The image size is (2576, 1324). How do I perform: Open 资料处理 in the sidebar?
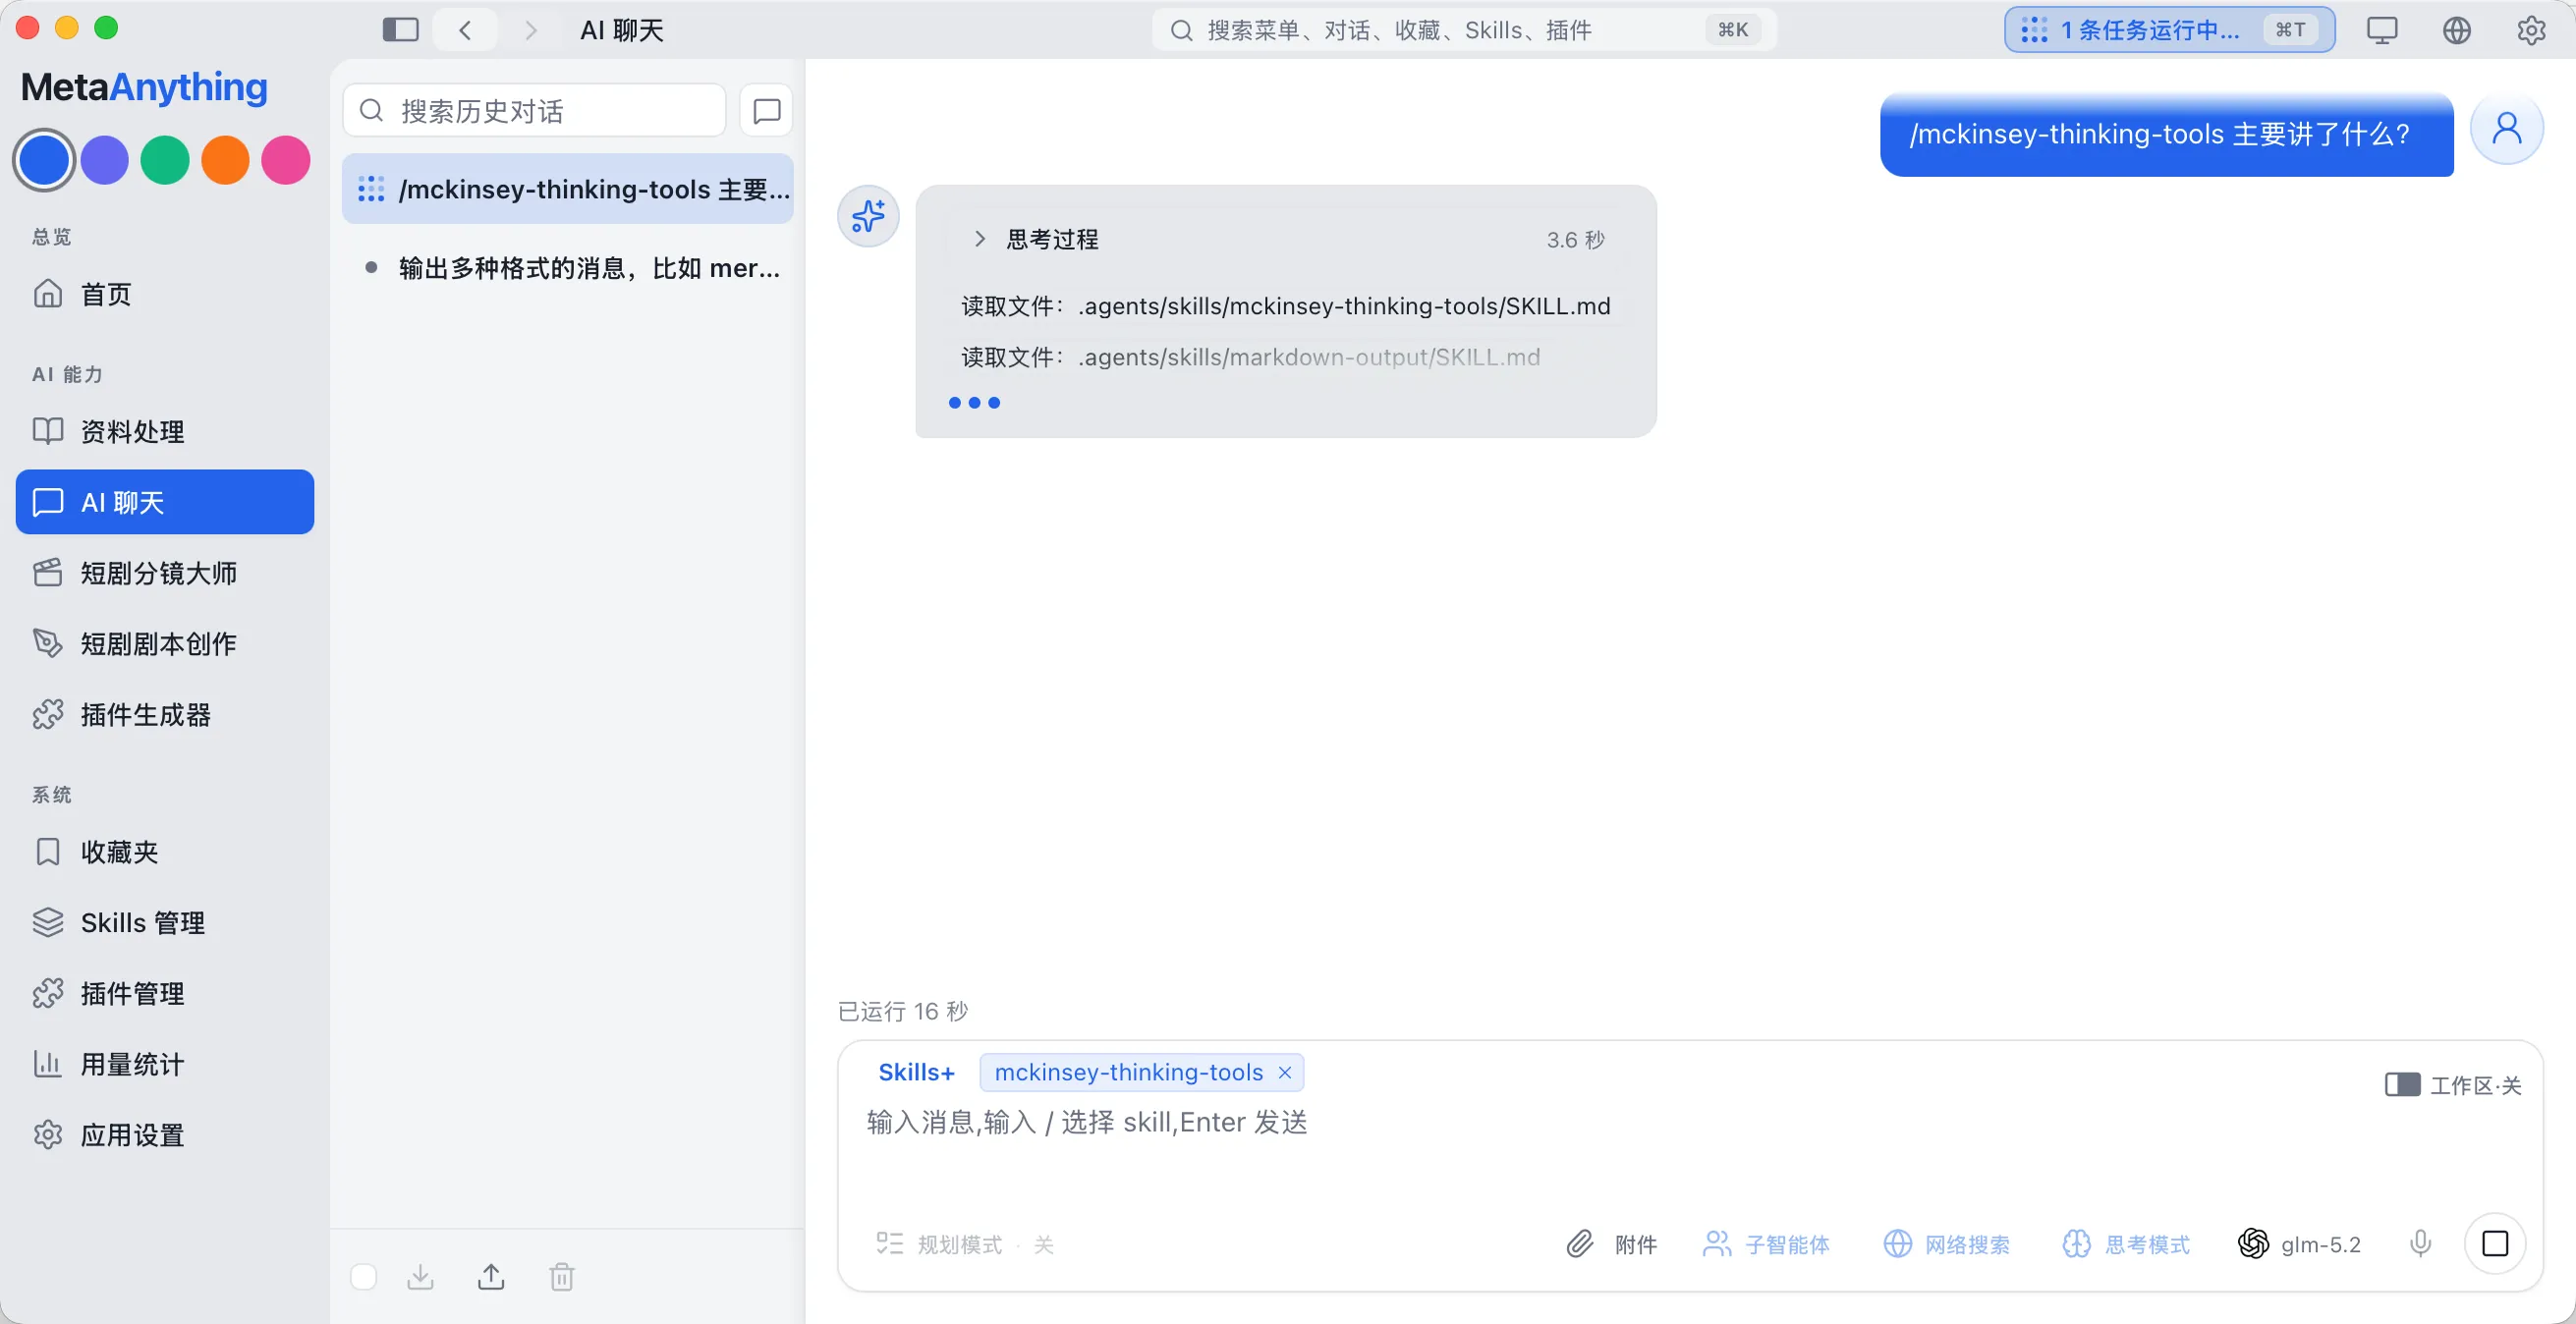(x=165, y=431)
